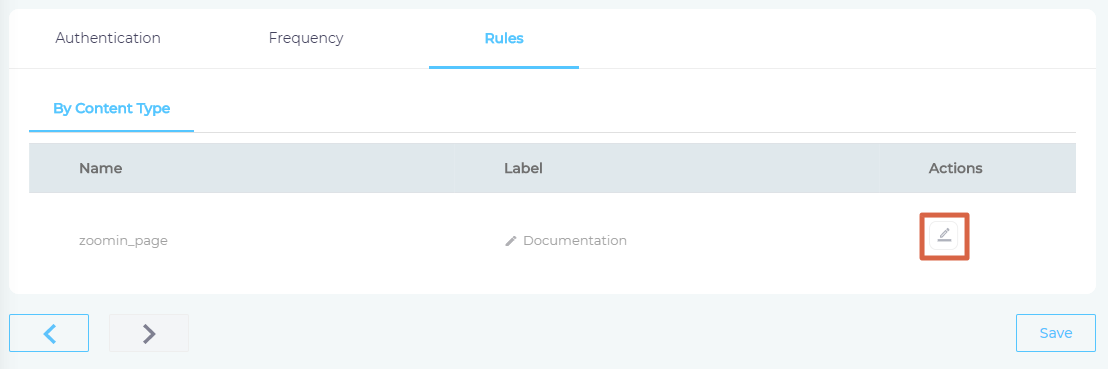
Task: Click the empty row area between zoomin_page and Documentation
Action: click(x=336, y=240)
